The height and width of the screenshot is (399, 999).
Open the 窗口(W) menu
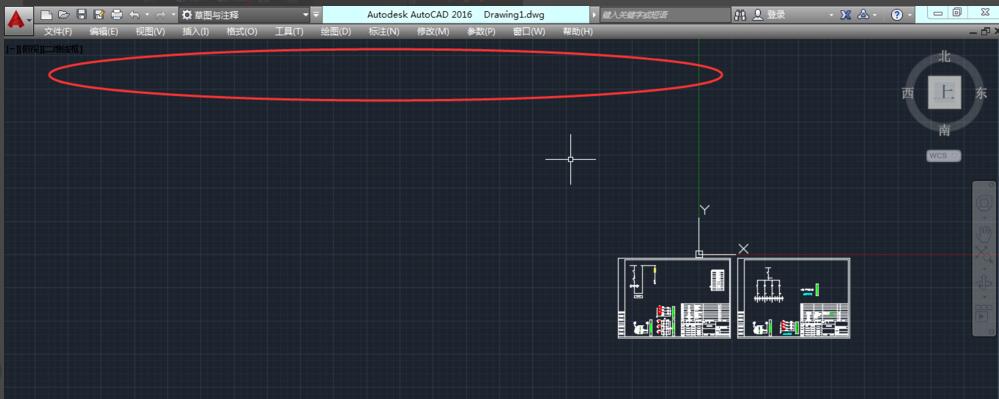[529, 31]
